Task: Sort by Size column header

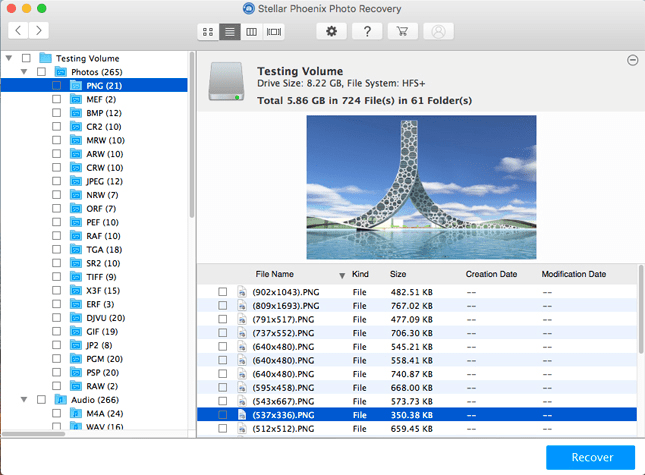Action: pyautogui.click(x=398, y=274)
